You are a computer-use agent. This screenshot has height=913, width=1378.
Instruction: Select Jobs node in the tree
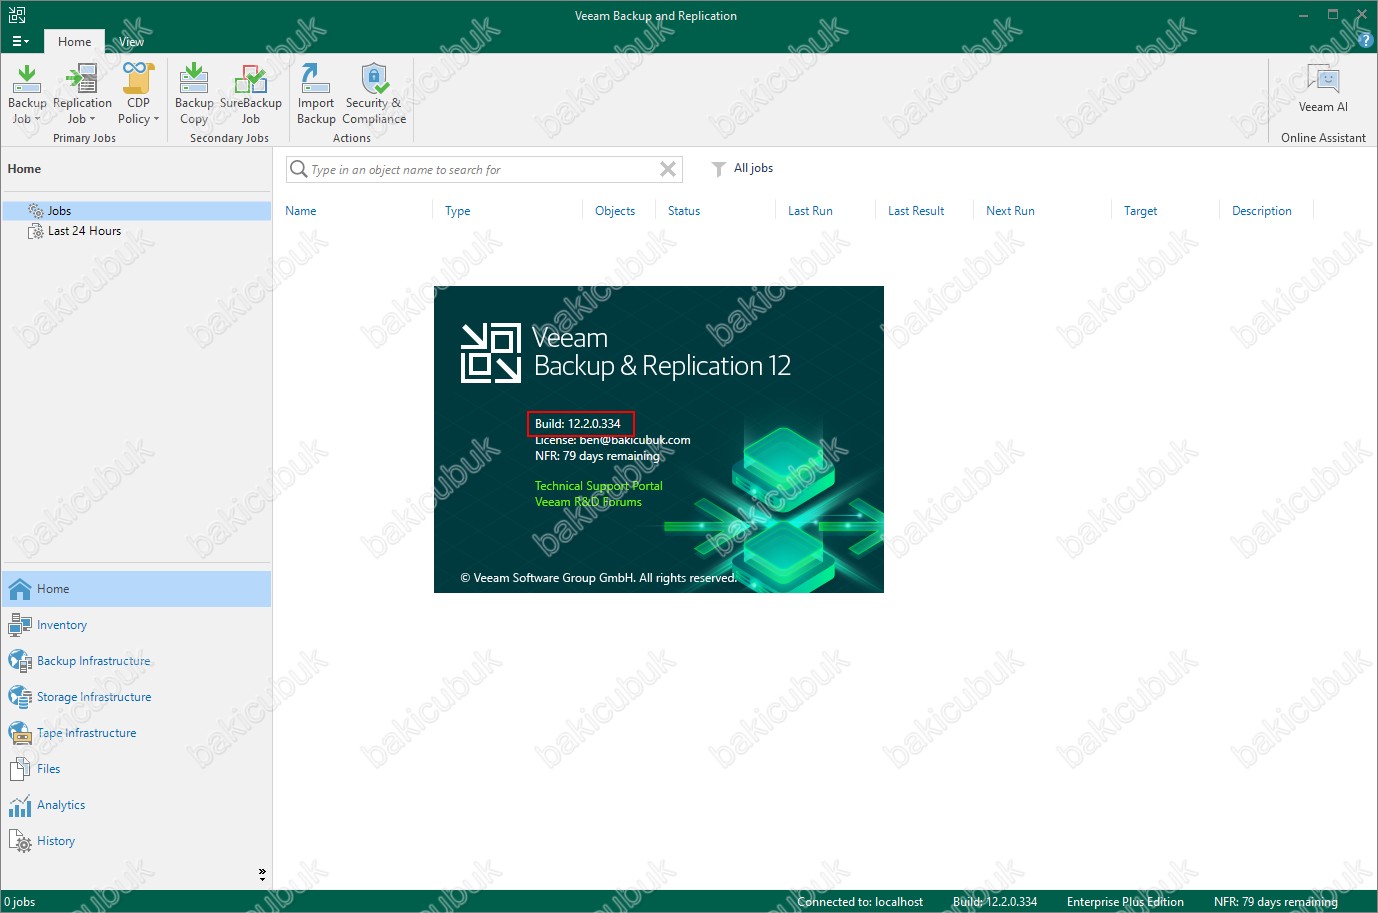[136, 211]
